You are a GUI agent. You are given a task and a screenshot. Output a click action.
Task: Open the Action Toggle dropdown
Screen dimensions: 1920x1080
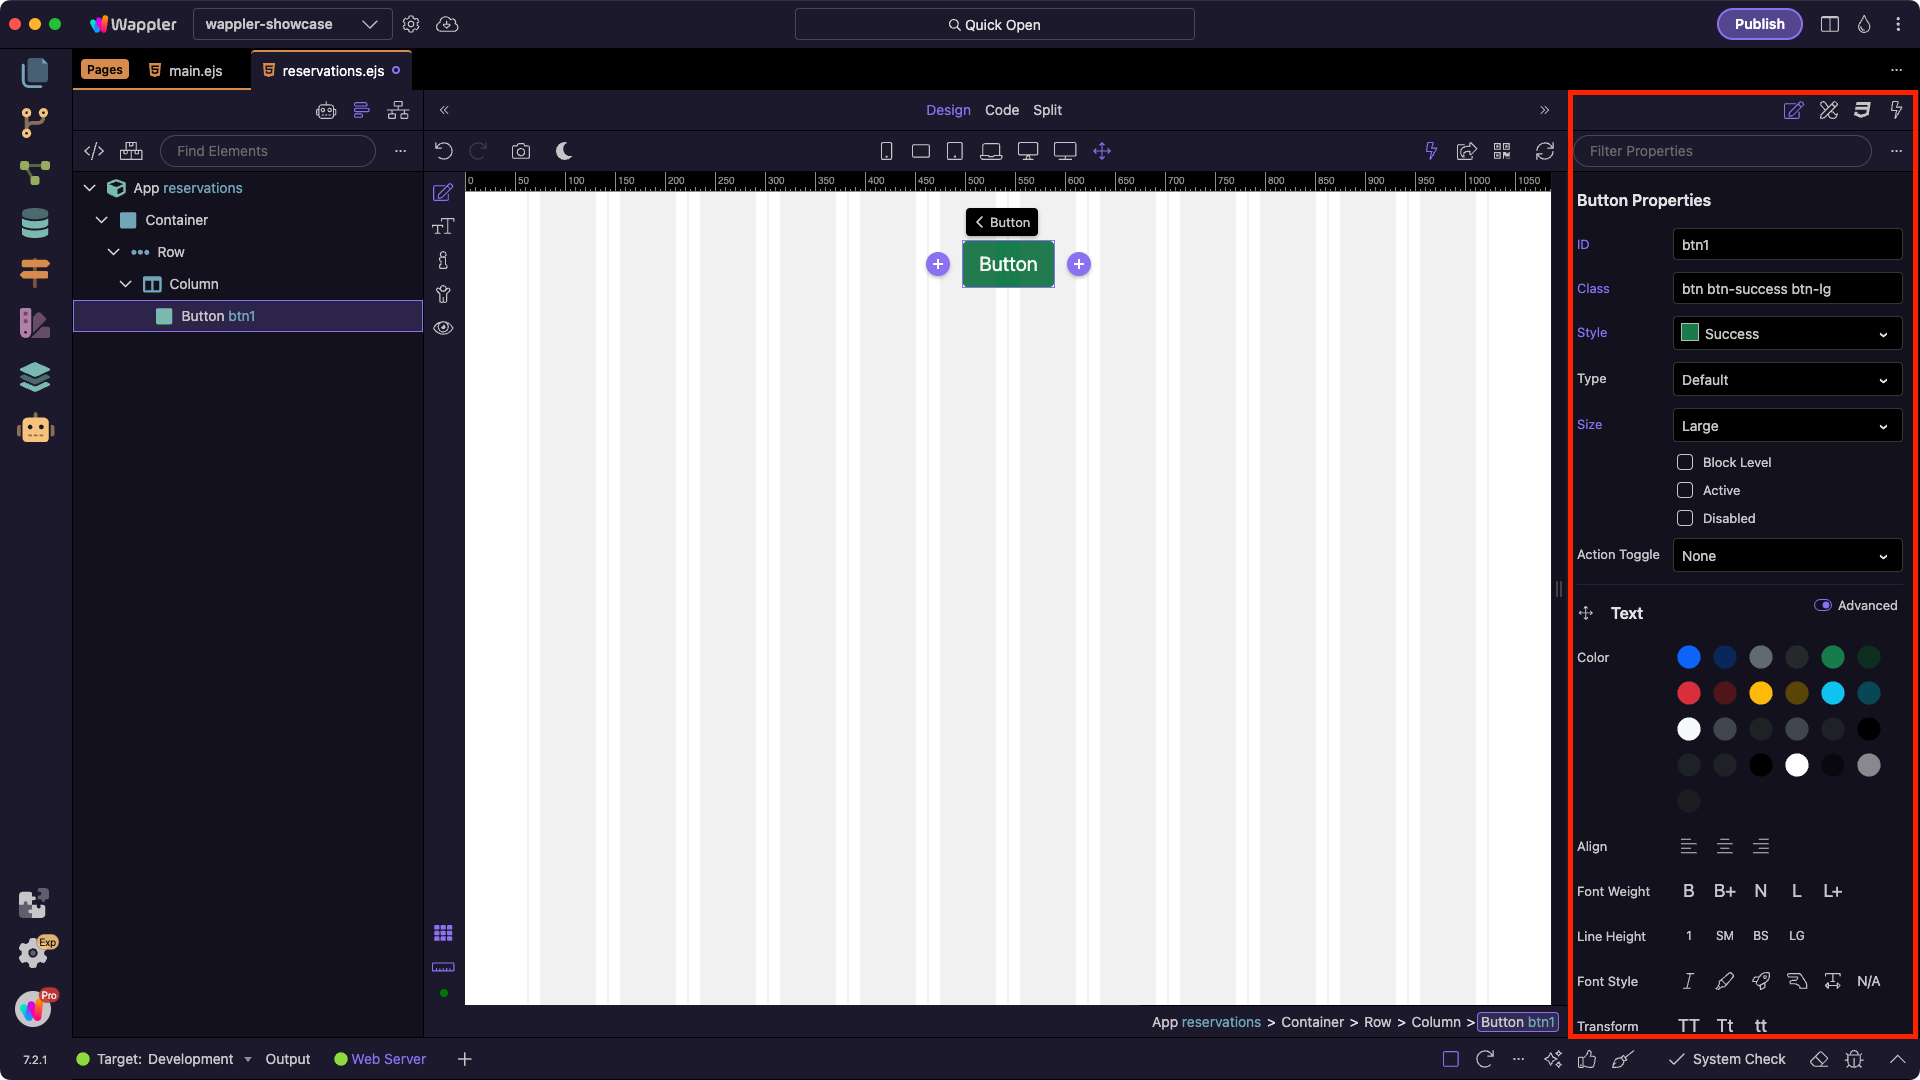[1787, 555]
